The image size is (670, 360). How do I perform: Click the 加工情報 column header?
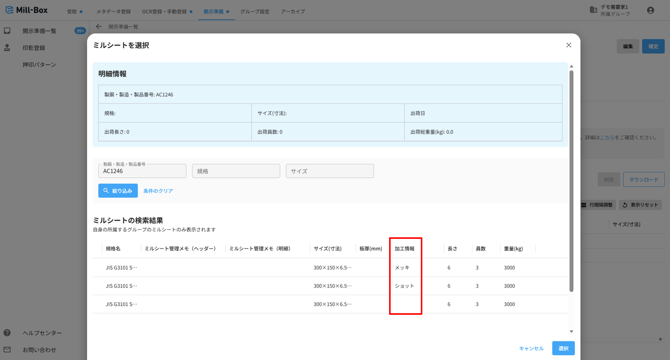404,249
